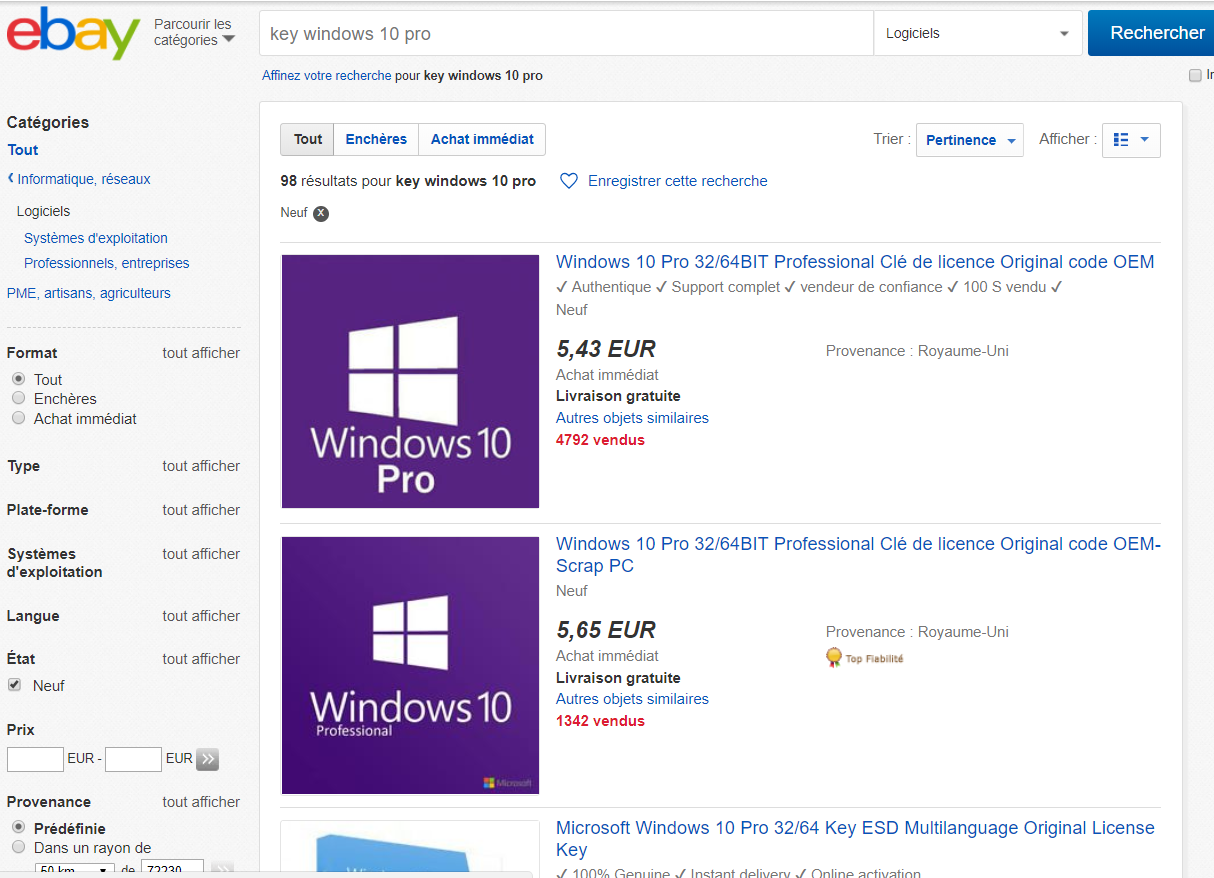Select the Enchères format radio button
The image size is (1214, 878).
tap(18, 398)
